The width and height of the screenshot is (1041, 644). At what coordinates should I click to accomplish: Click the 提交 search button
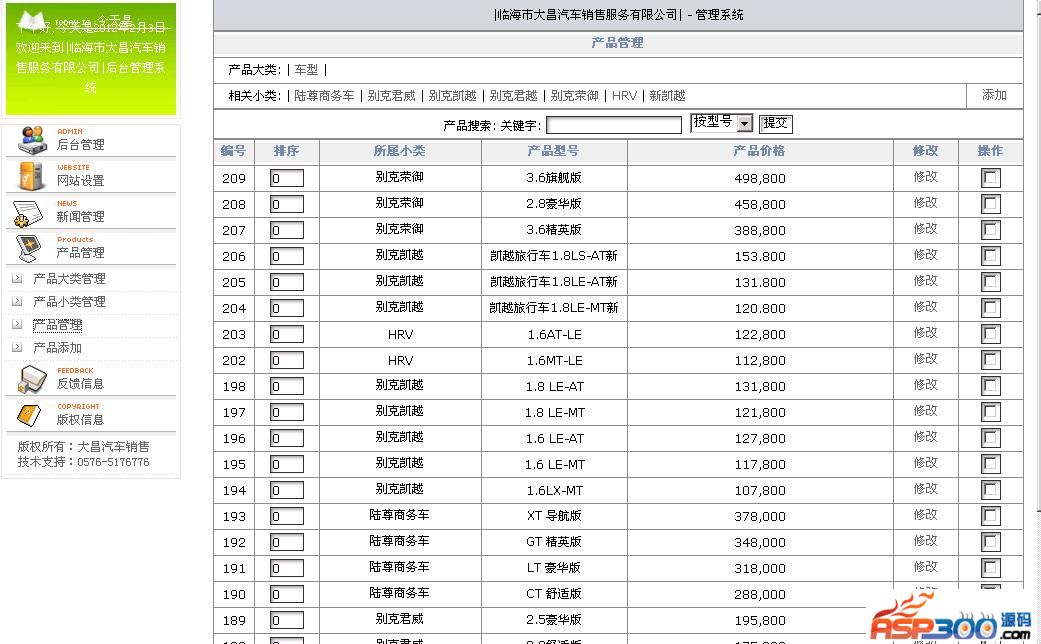pyautogui.click(x=775, y=123)
